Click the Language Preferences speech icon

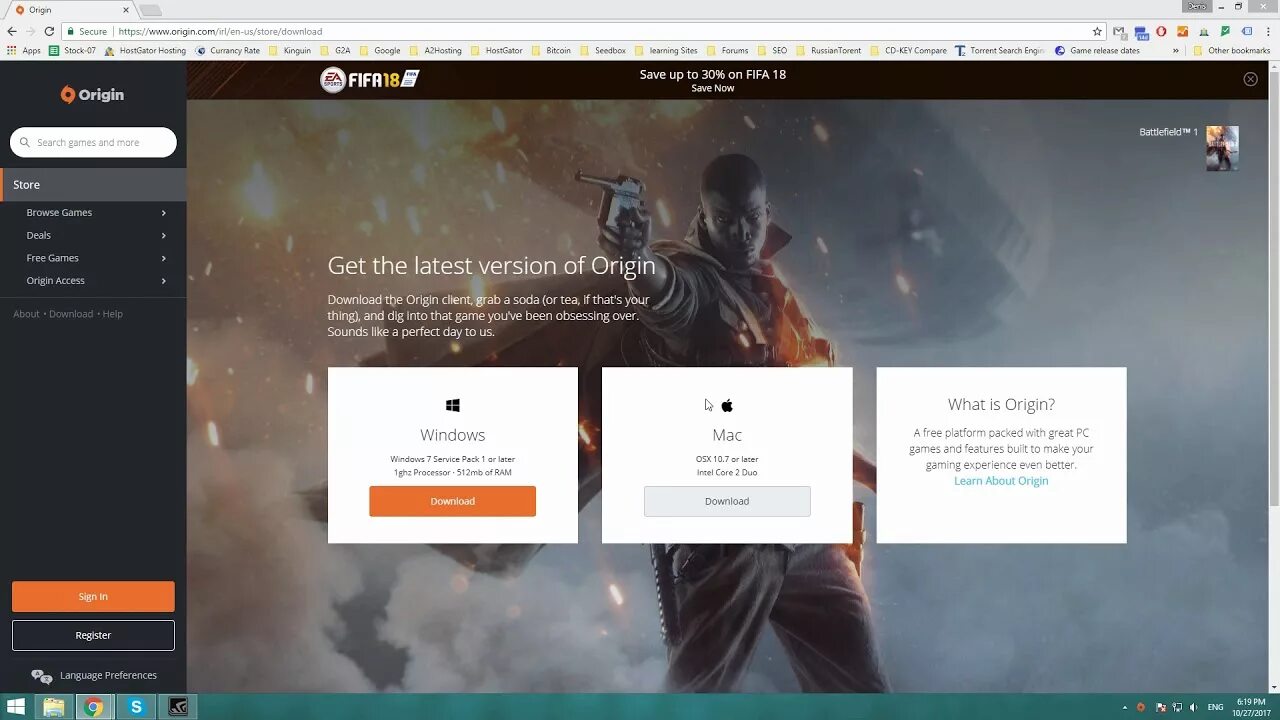(41, 676)
